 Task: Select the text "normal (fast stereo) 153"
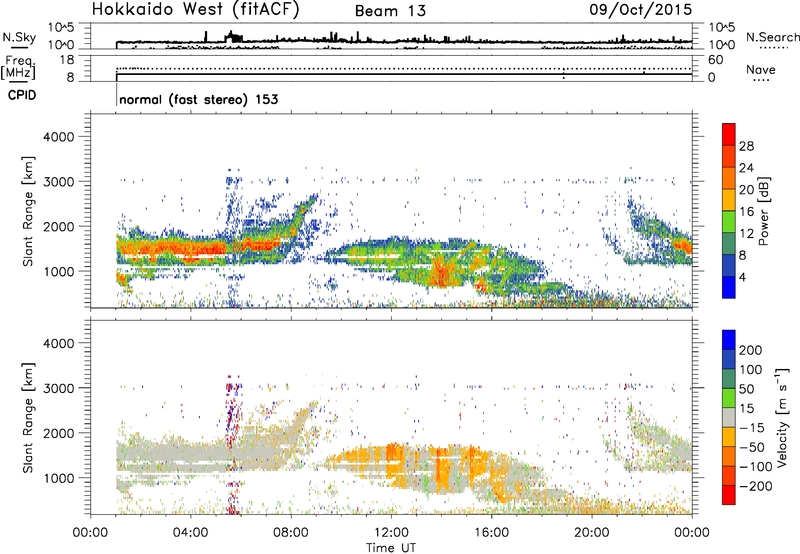(x=199, y=99)
